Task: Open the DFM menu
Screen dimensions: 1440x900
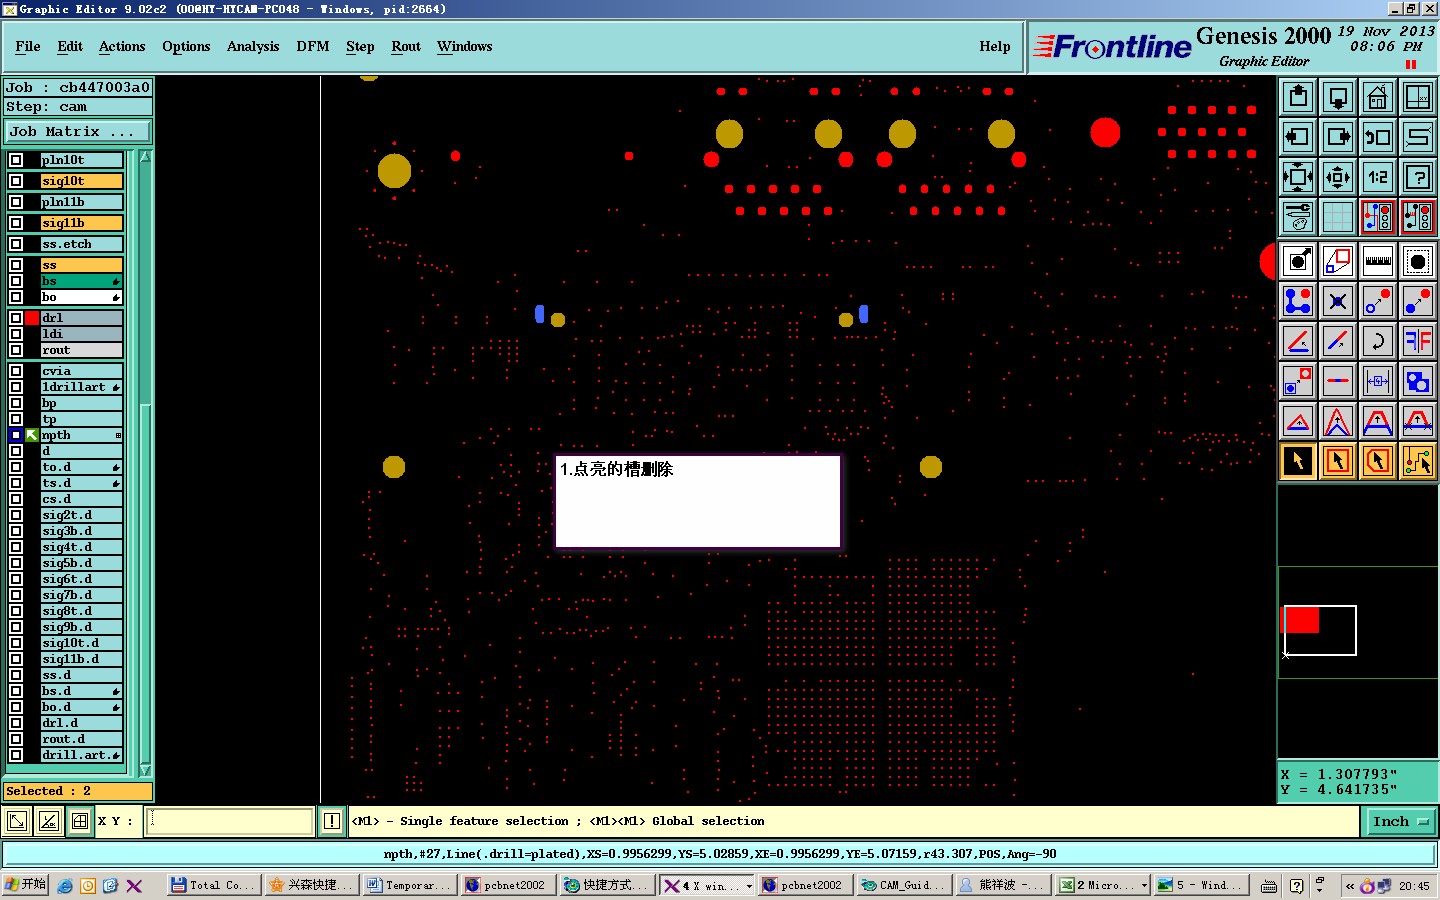Action: [313, 47]
